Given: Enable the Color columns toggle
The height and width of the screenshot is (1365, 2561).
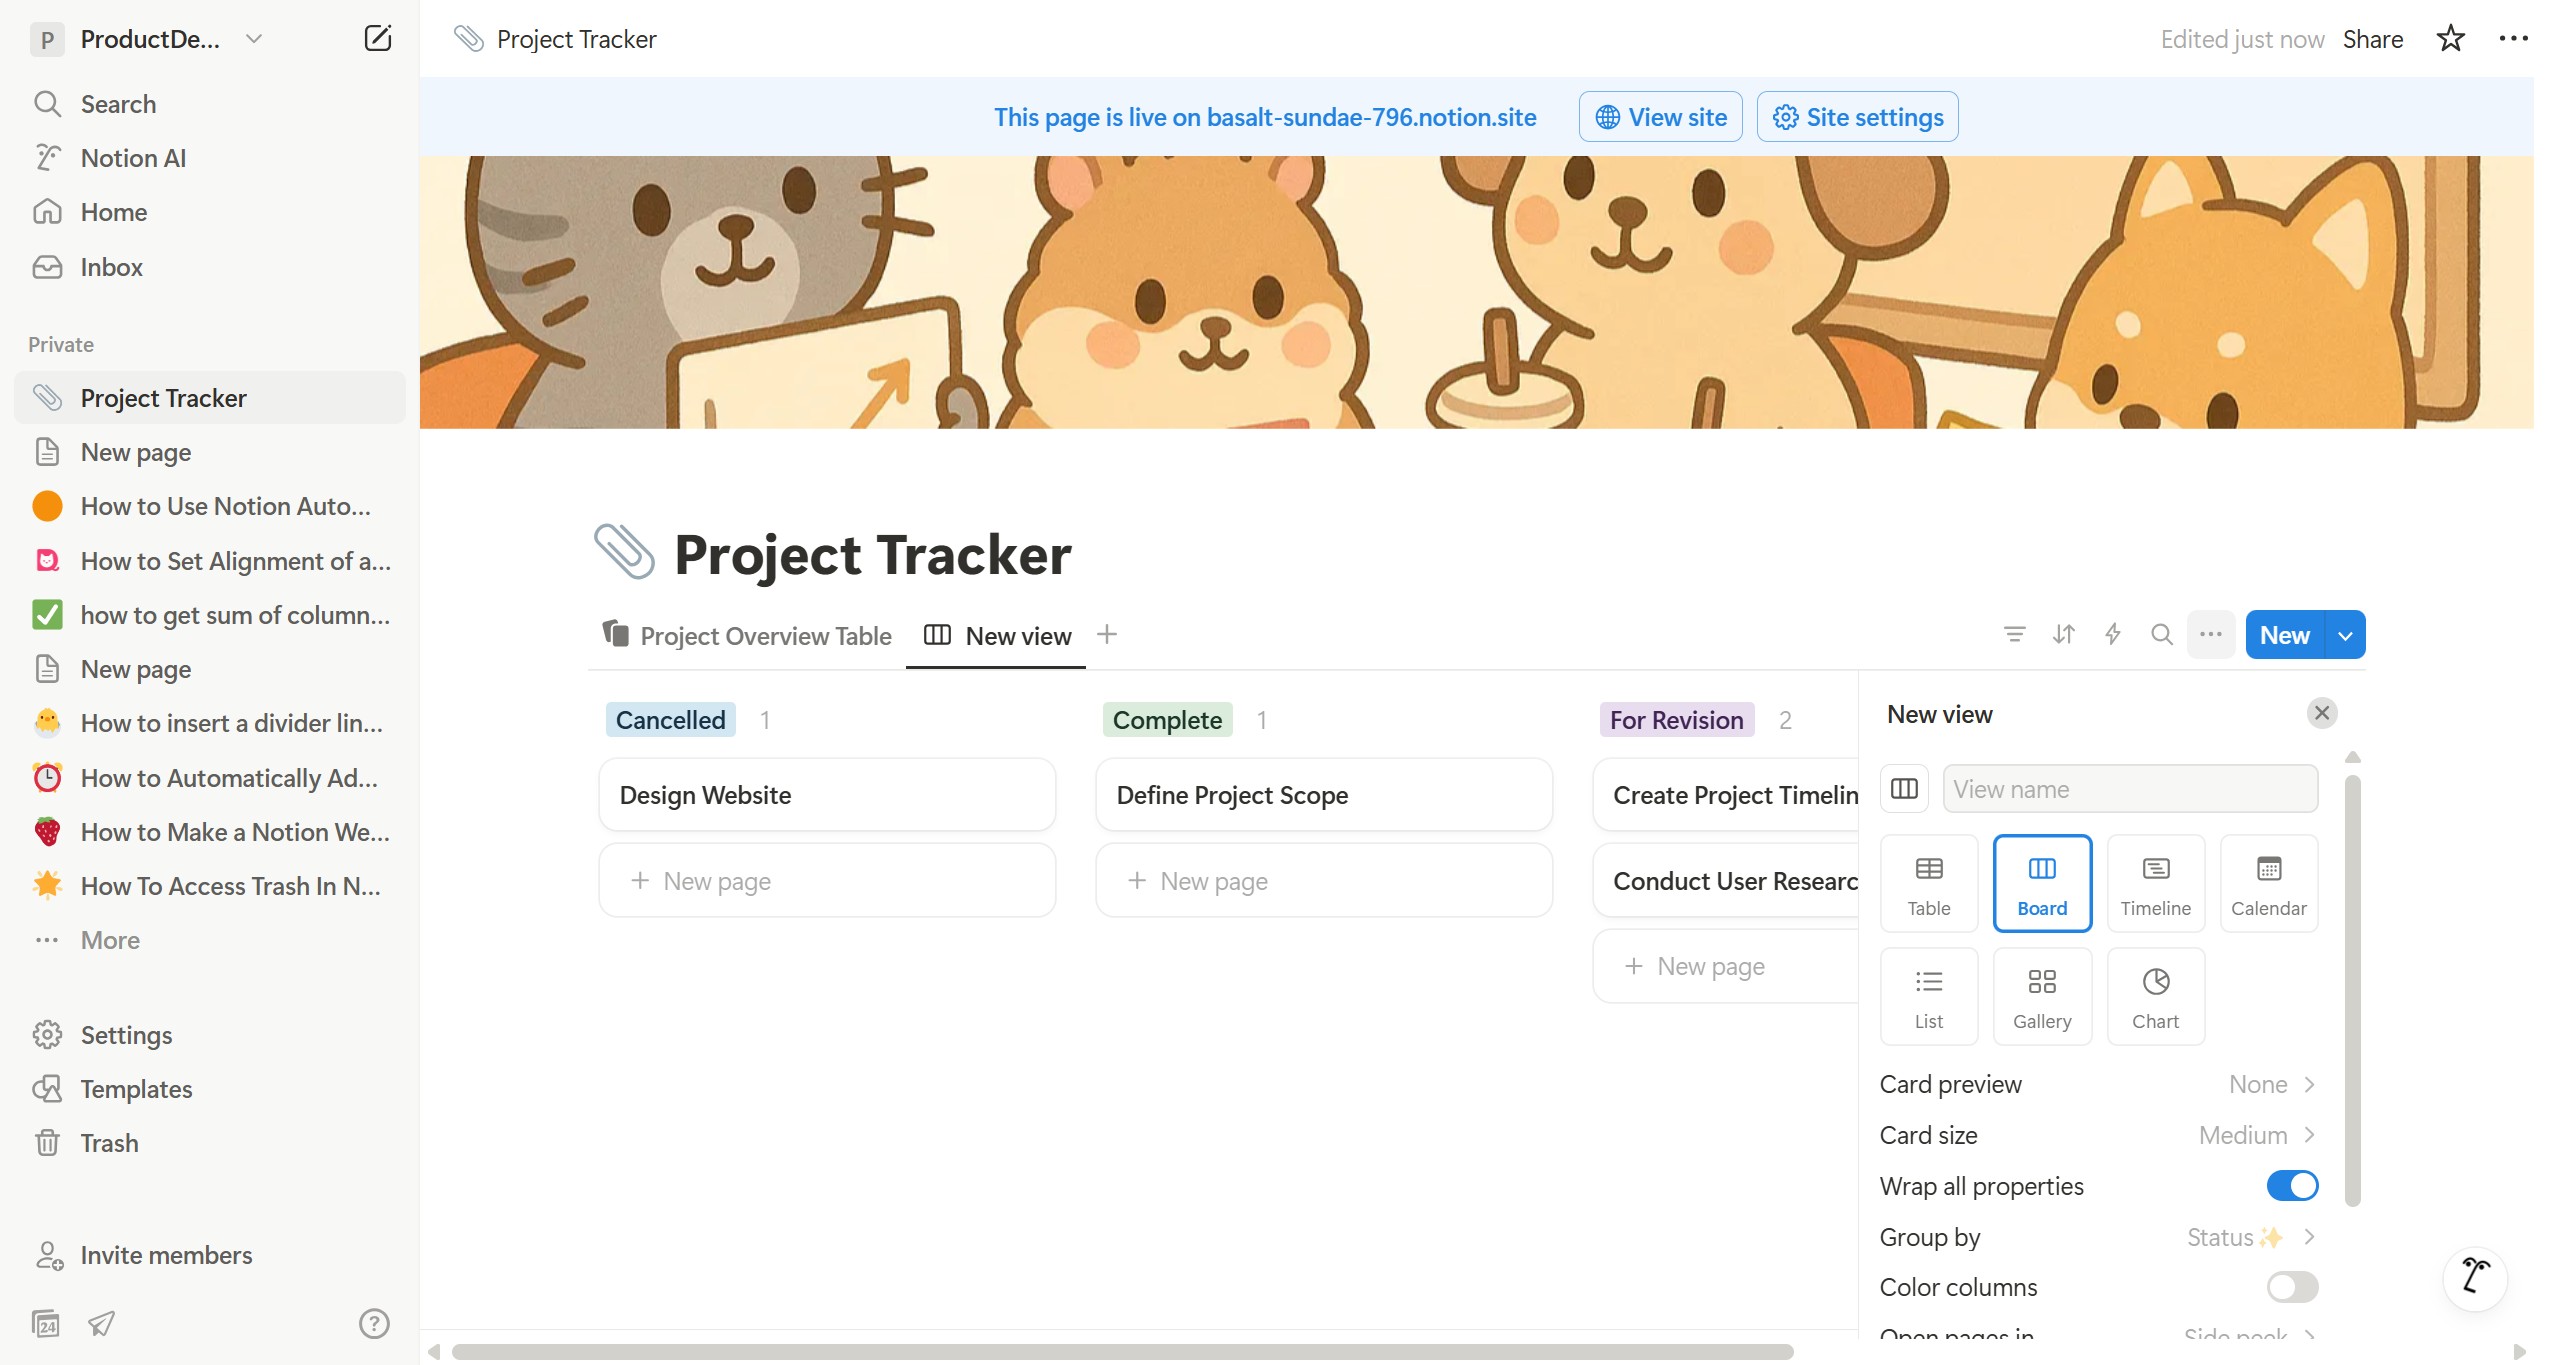Looking at the screenshot, I should click(2291, 1287).
